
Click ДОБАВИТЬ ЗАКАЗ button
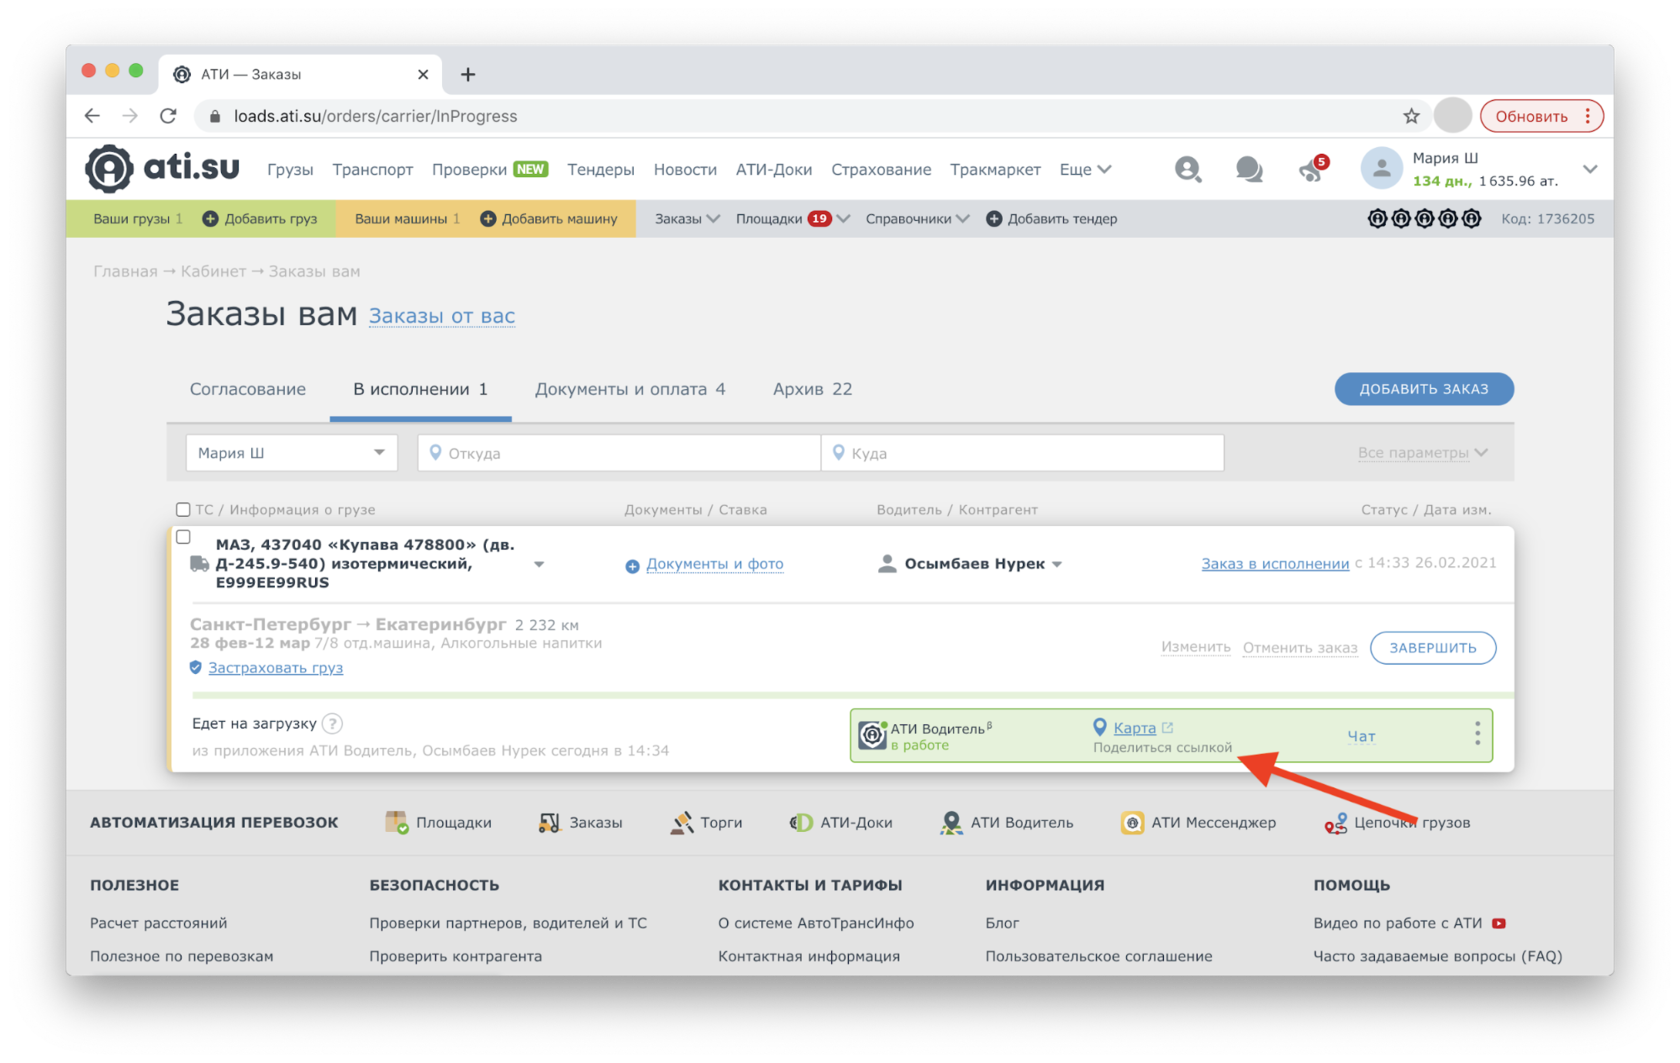pyautogui.click(x=1423, y=389)
